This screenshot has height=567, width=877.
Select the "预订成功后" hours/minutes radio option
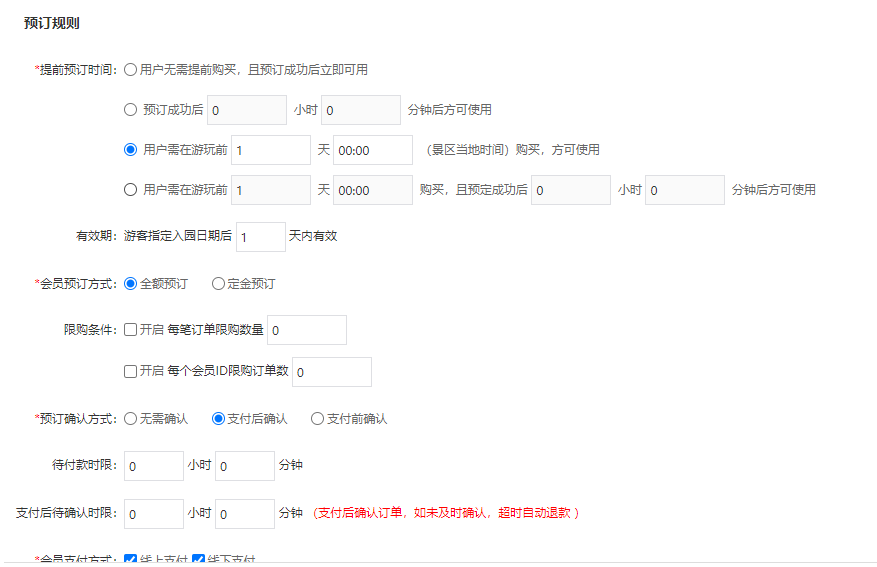(x=130, y=110)
